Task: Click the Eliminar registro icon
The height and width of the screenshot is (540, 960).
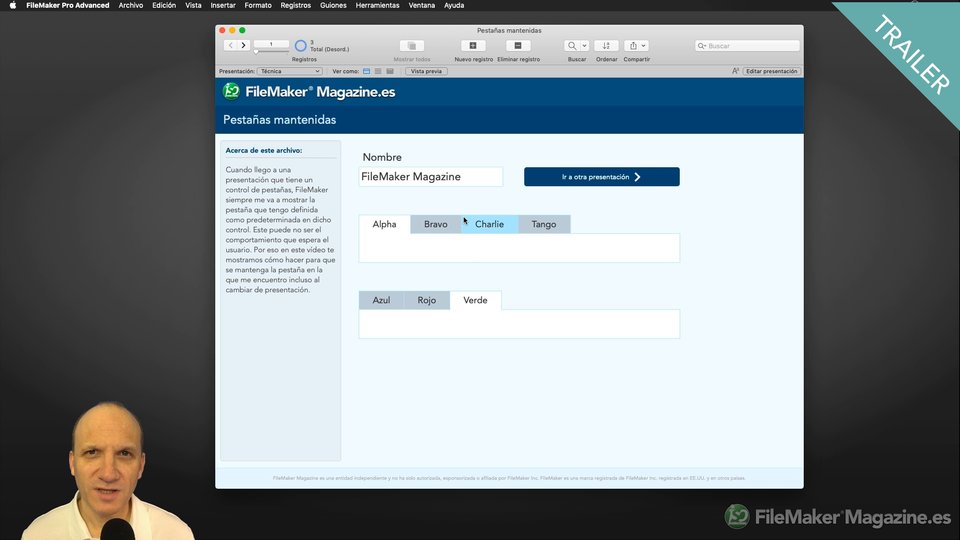Action: 518,45
